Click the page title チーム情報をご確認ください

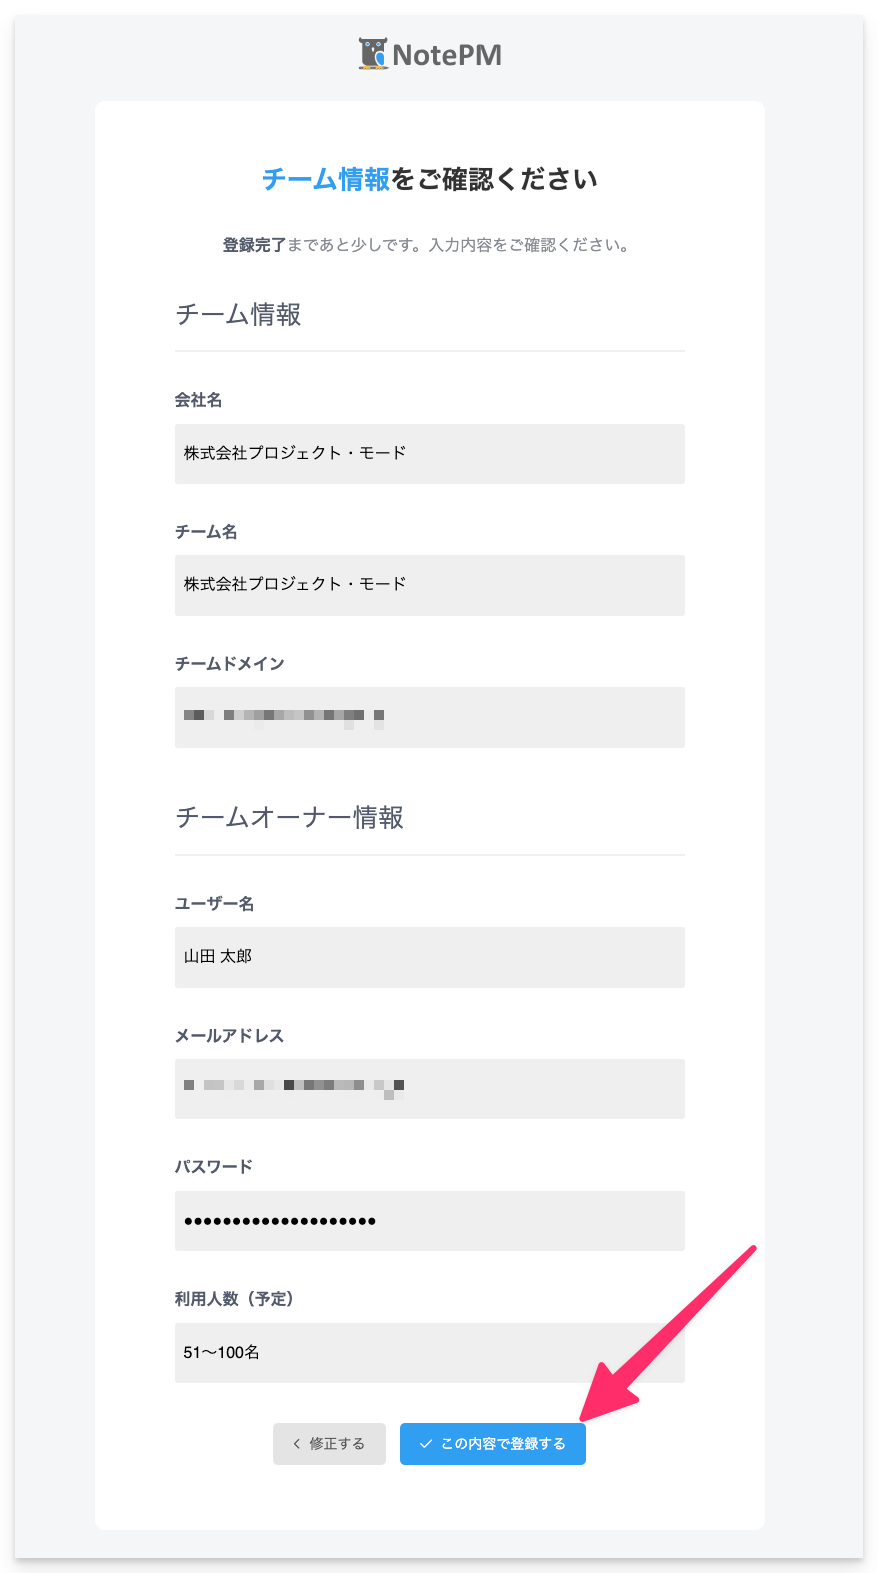(430, 179)
